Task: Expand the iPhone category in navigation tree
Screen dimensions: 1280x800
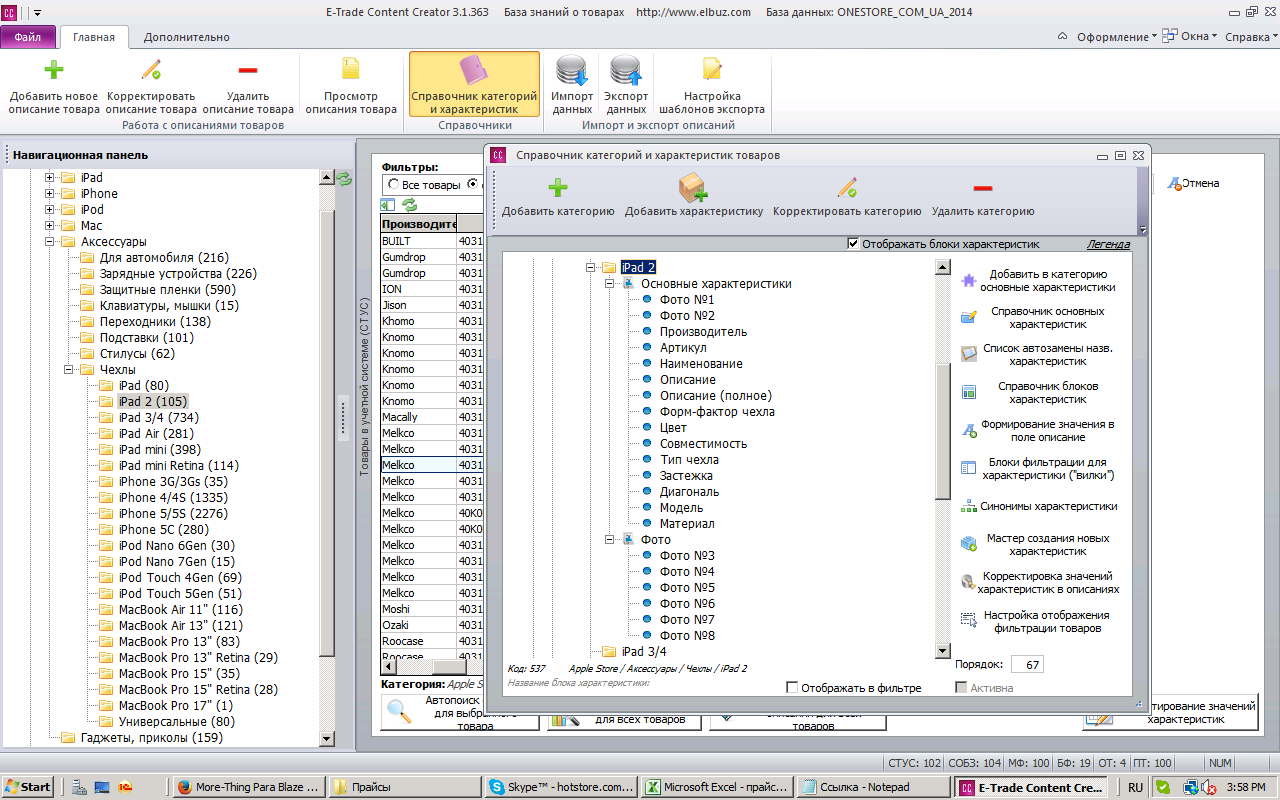Action: (x=49, y=194)
